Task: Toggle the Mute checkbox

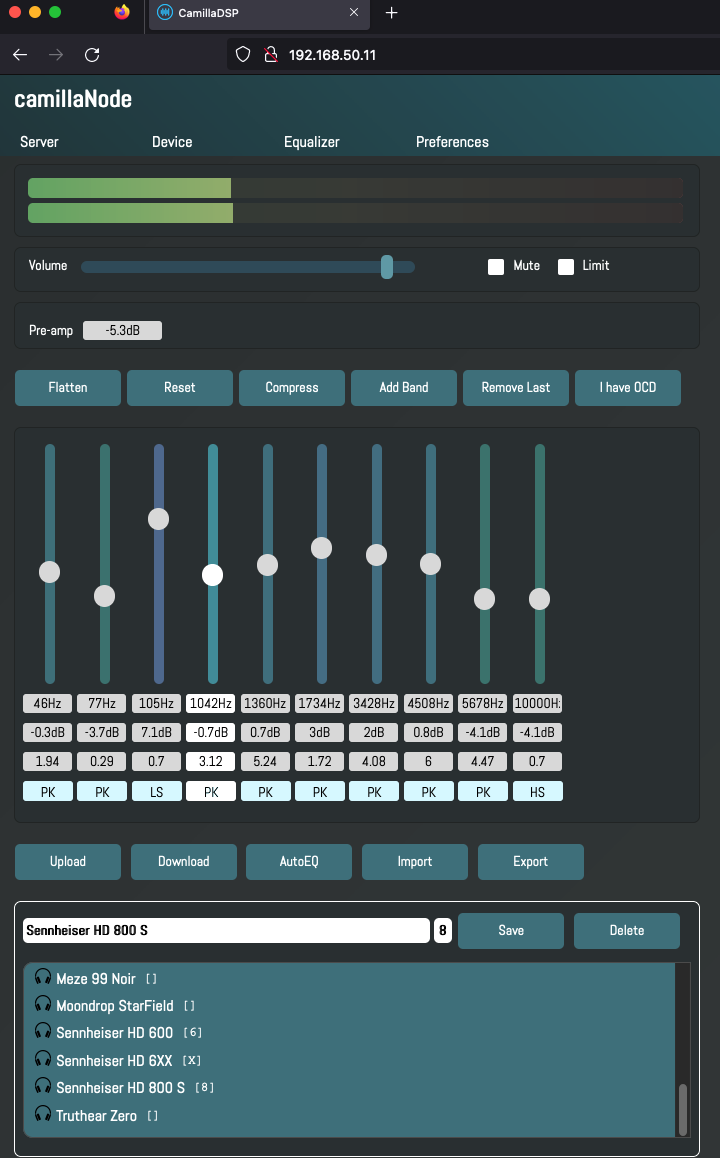Action: (496, 267)
